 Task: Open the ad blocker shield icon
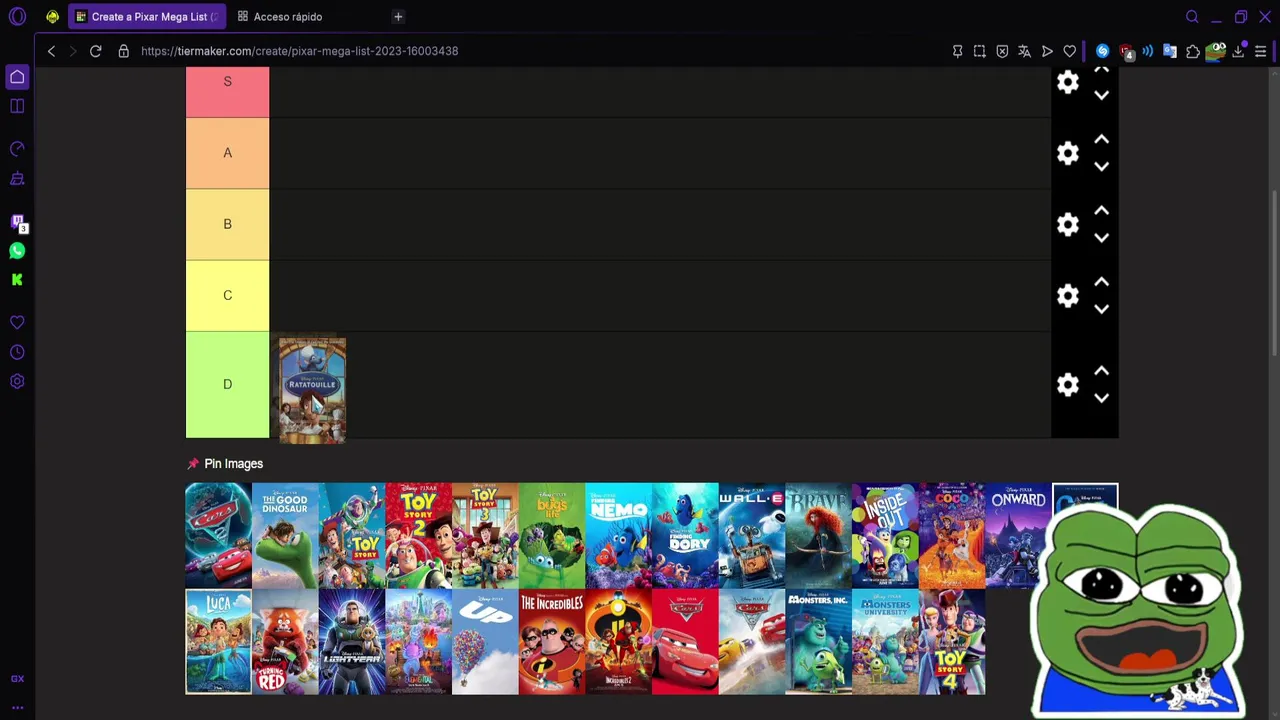[x=1002, y=51]
